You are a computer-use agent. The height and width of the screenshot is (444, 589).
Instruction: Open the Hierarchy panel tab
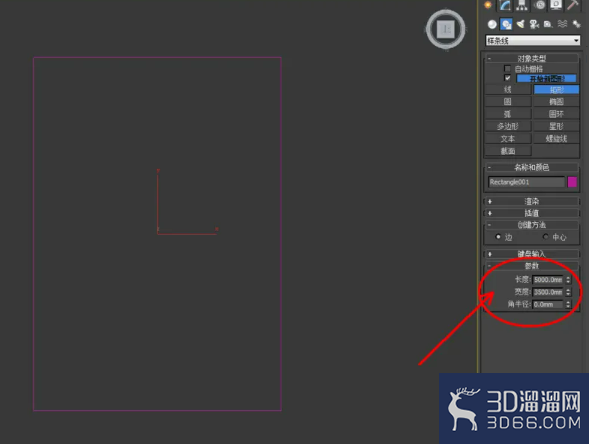tap(522, 5)
